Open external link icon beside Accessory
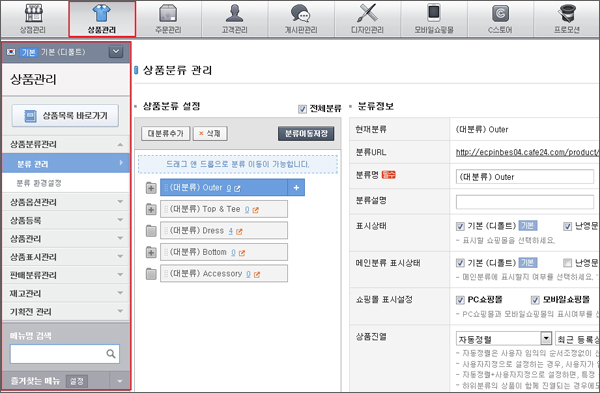 click(257, 274)
